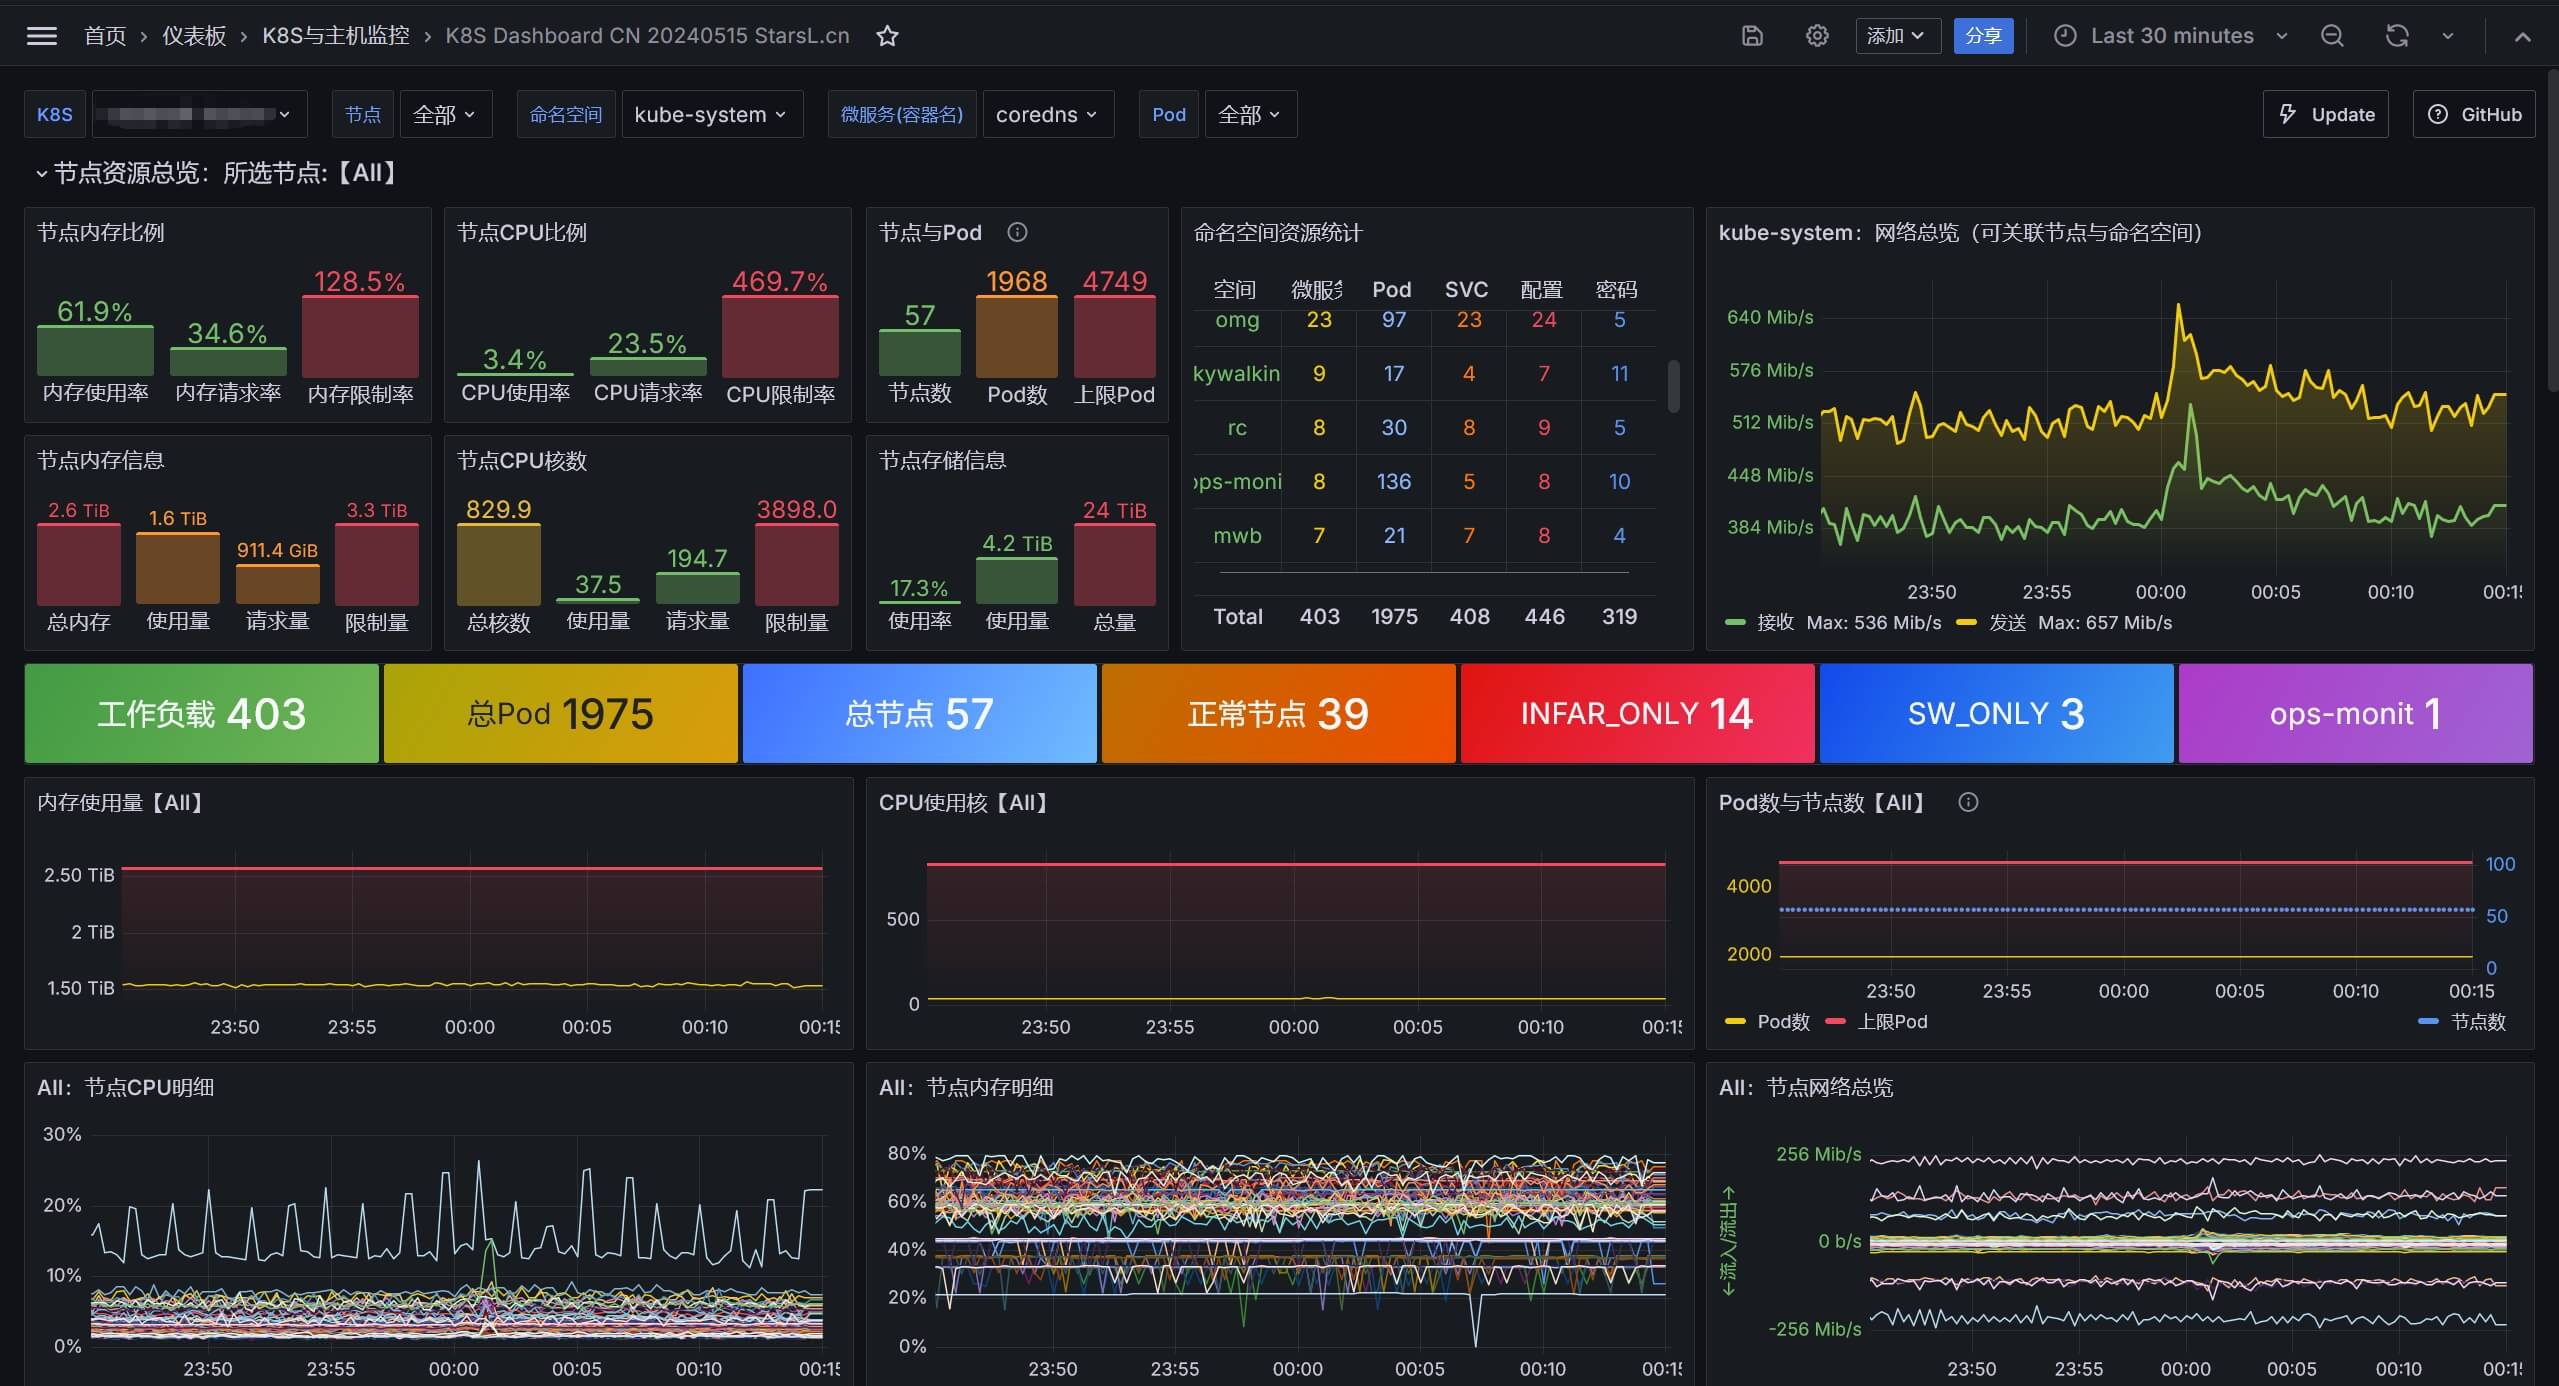Screen dimensions: 2559x1386
Task: Refresh the dashboard now
Action: tap(2397, 36)
